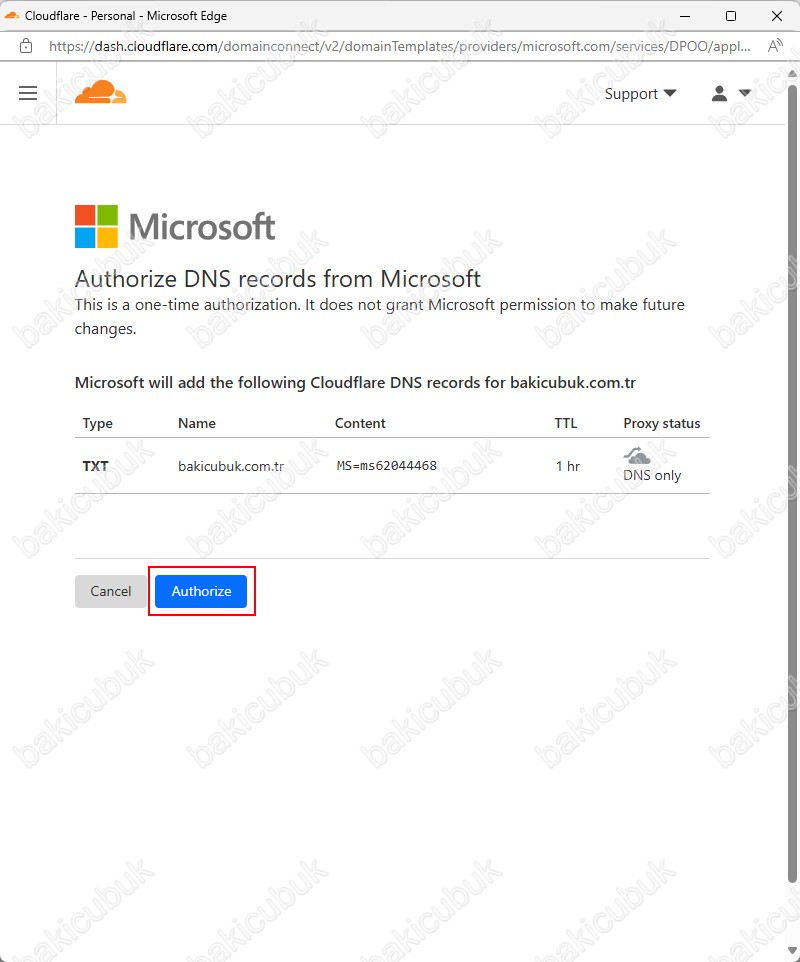This screenshot has height=962, width=800.
Task: Select the MS=ms62044468 content value
Action: (x=387, y=466)
